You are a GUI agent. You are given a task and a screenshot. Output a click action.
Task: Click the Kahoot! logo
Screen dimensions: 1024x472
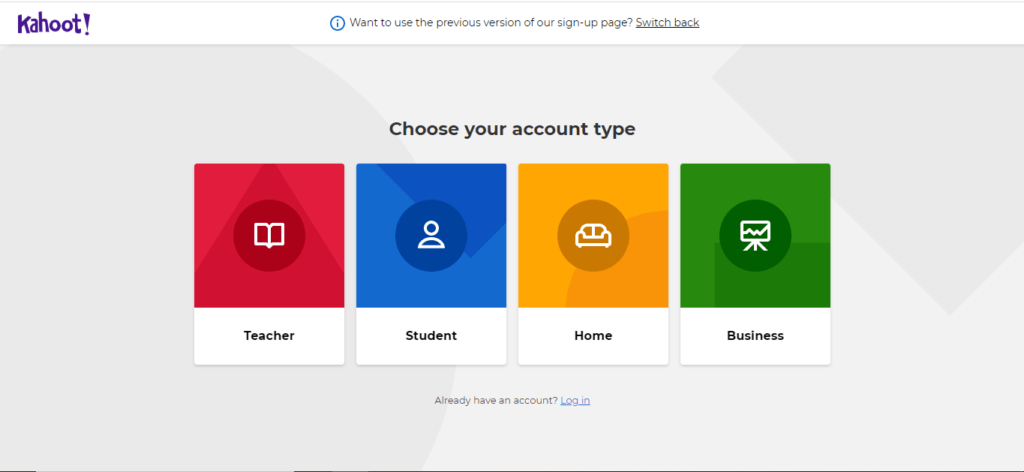(x=54, y=24)
